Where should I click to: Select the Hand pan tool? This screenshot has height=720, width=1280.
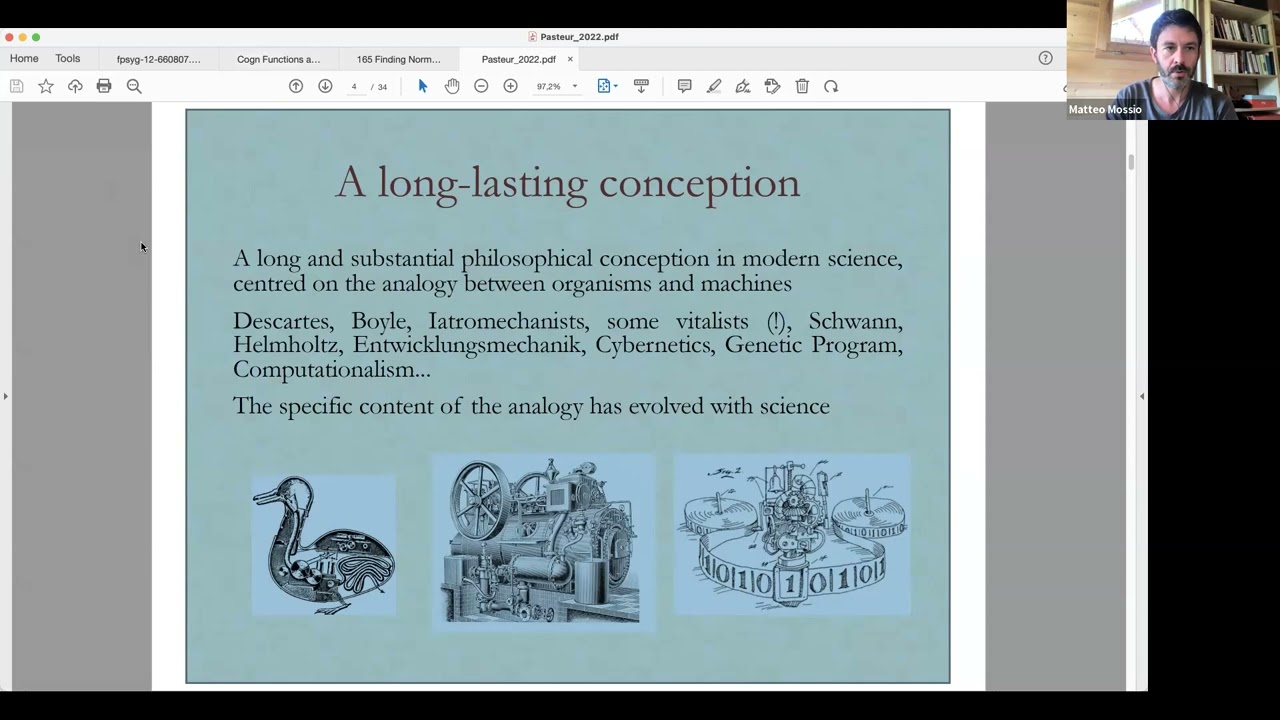(x=452, y=87)
